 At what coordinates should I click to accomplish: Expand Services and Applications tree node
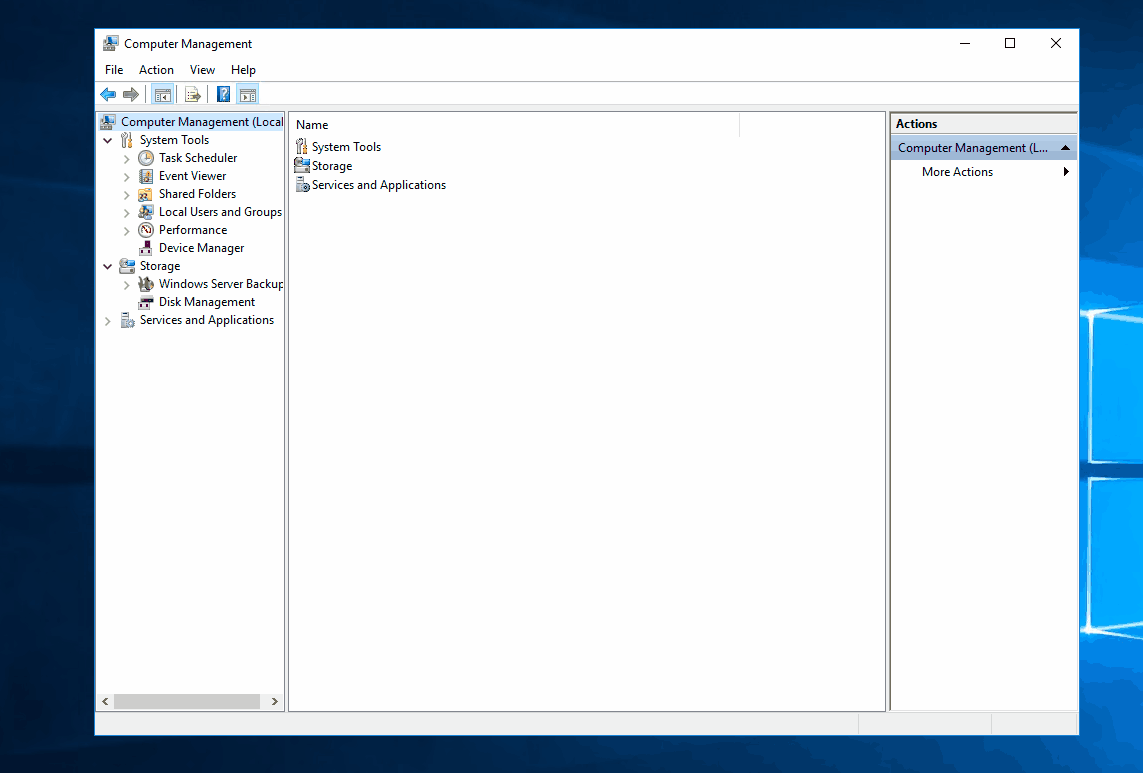click(x=108, y=321)
